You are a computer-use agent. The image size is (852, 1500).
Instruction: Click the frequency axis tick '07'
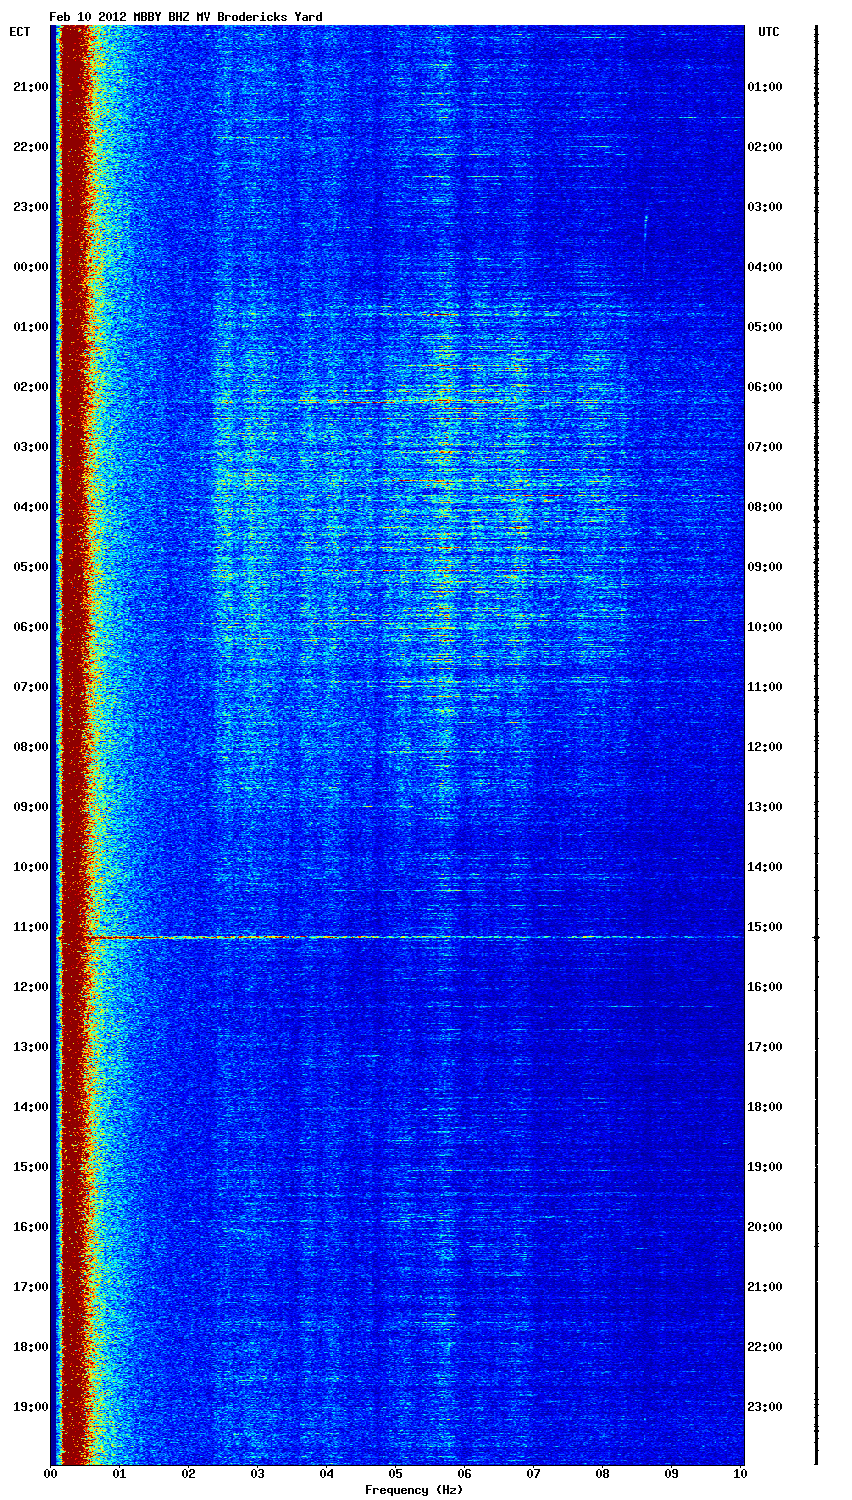533,1474
